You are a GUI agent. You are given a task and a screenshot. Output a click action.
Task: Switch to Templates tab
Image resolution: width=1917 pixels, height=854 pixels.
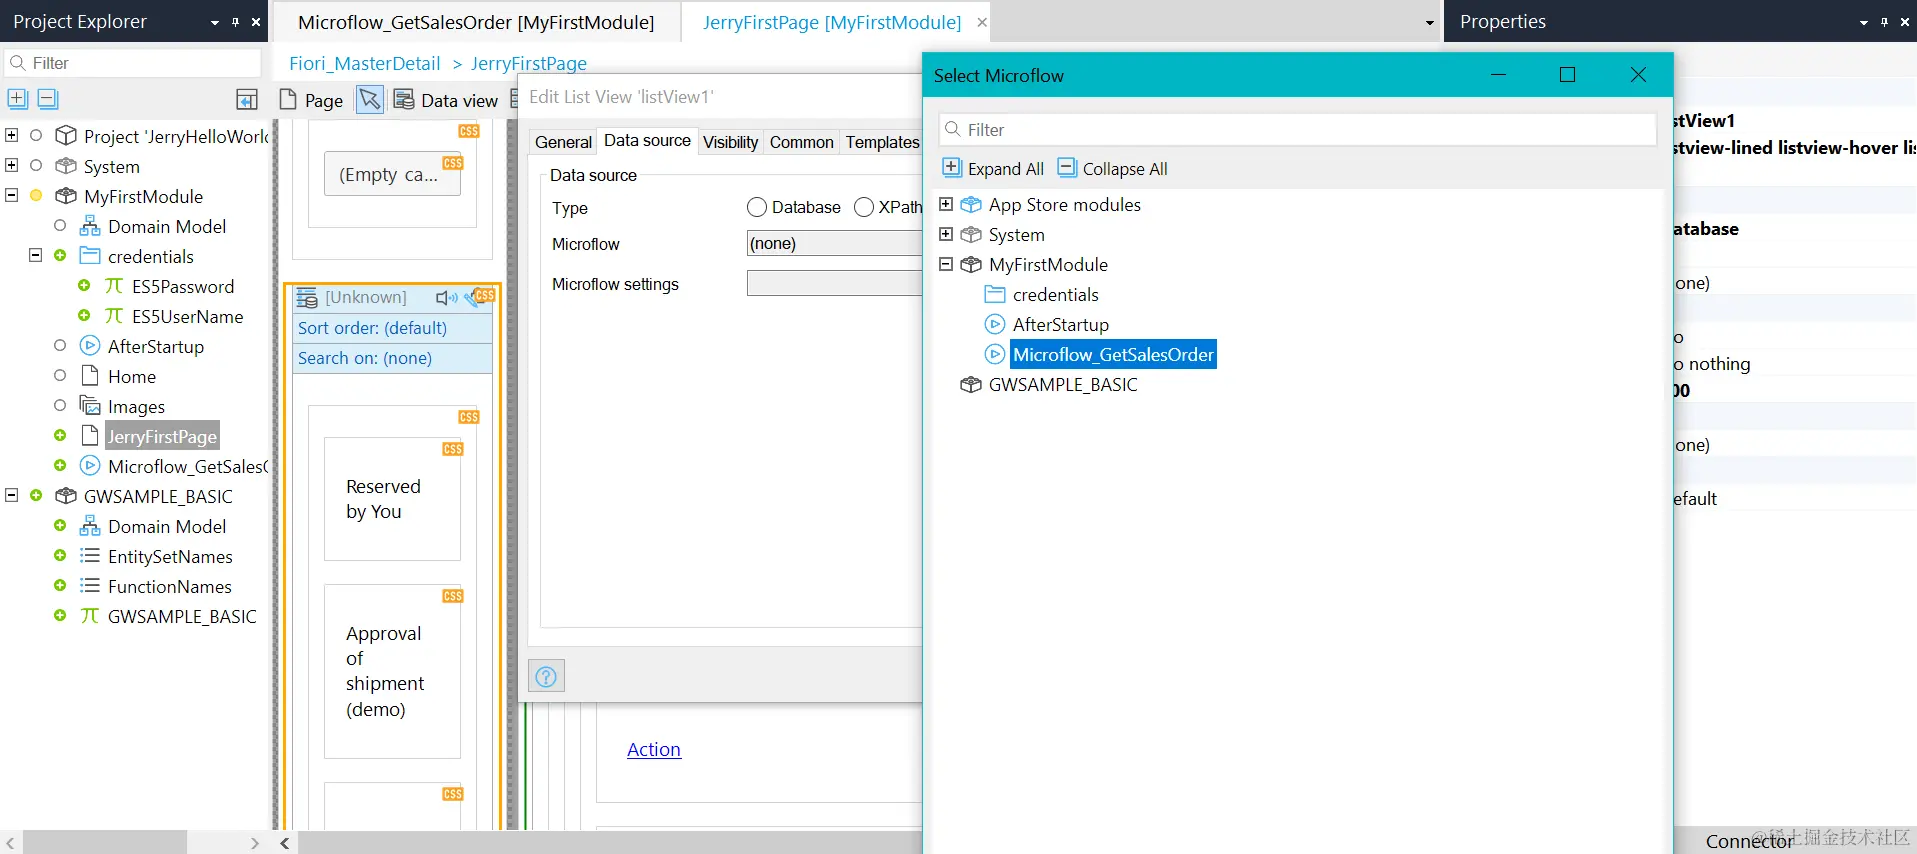(882, 142)
